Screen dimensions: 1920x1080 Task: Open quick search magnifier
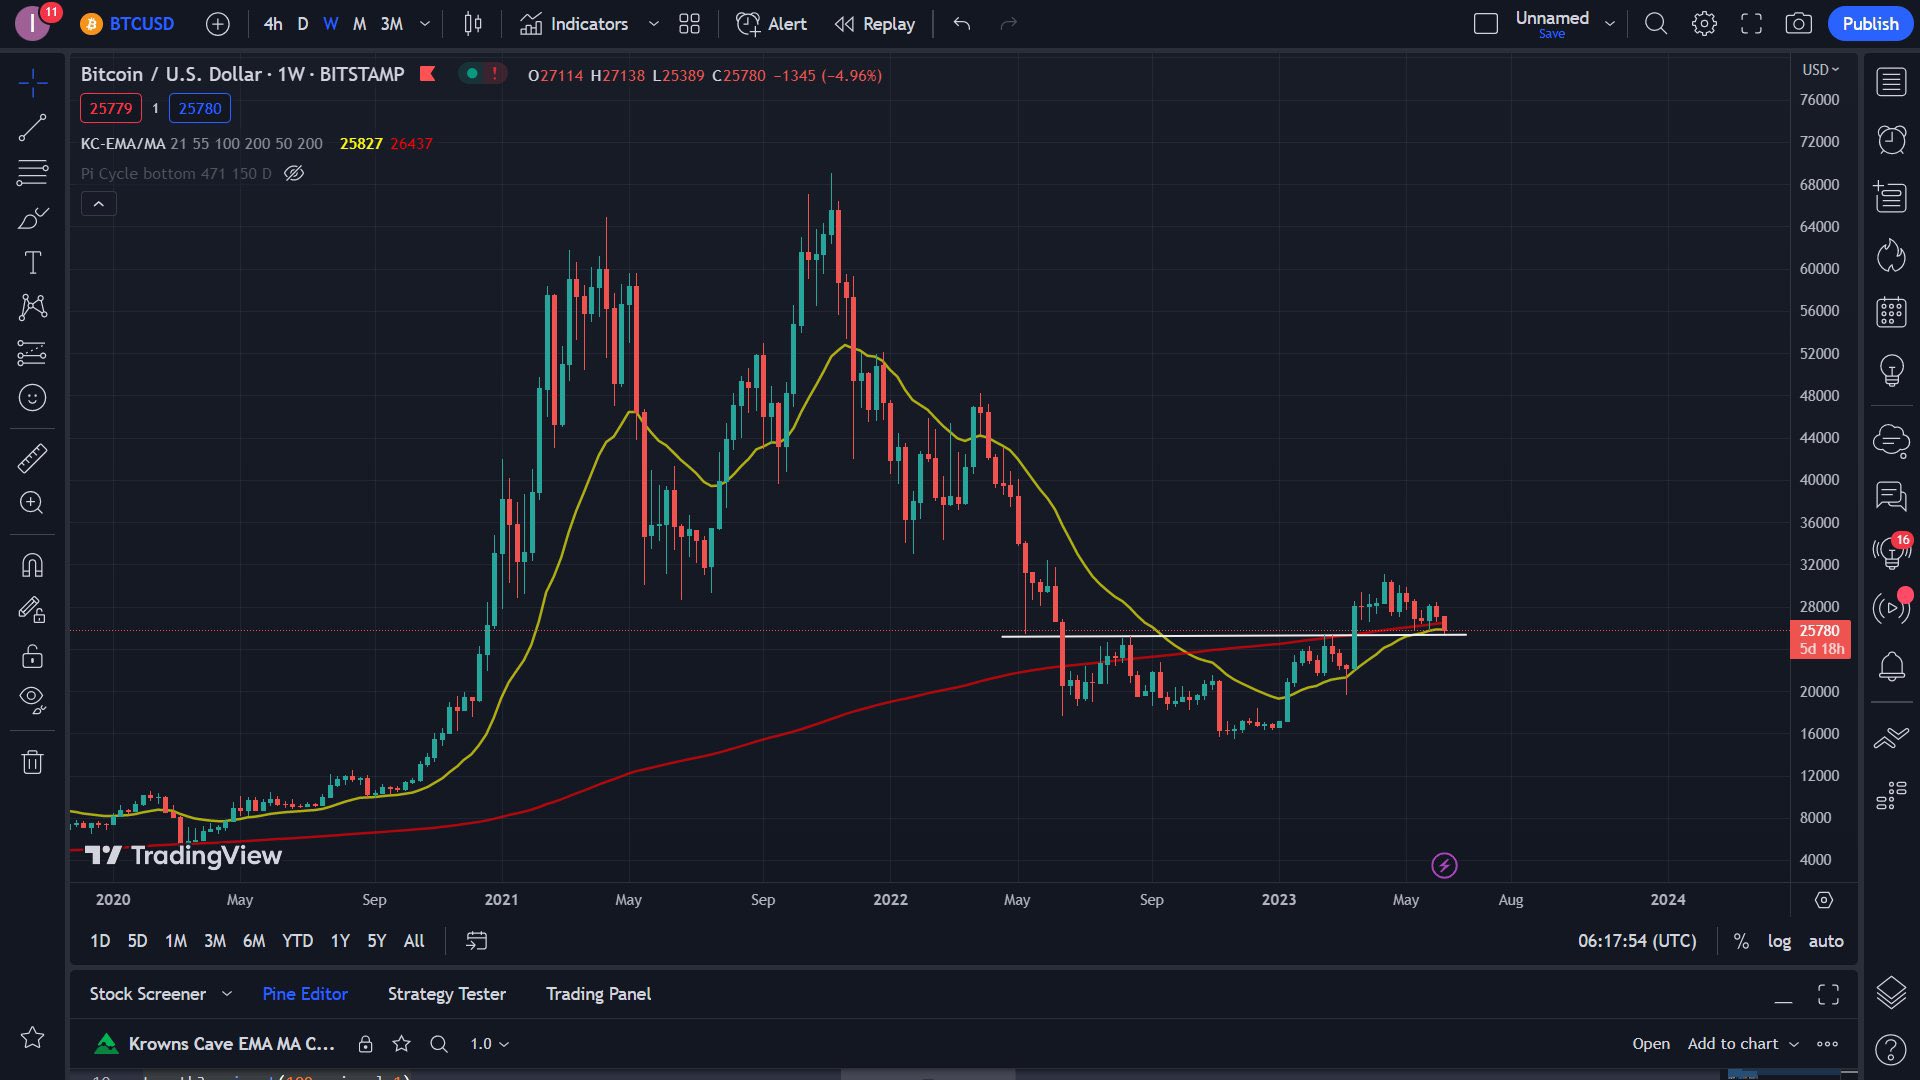1656,24
